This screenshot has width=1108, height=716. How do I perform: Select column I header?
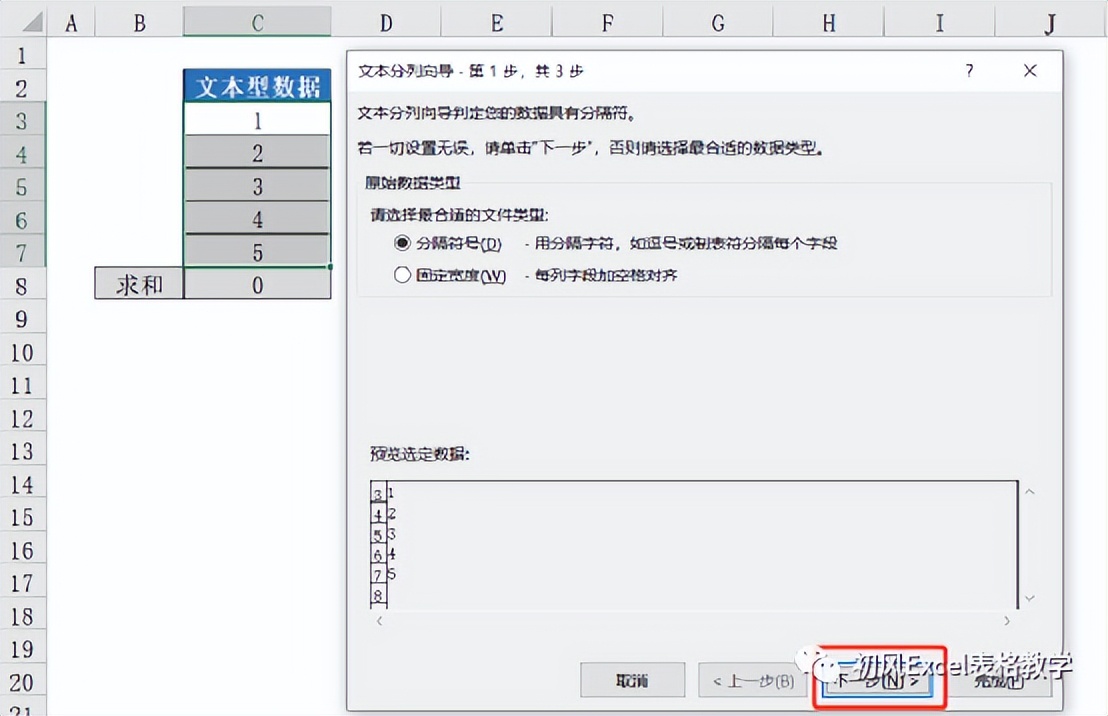pos(940,23)
